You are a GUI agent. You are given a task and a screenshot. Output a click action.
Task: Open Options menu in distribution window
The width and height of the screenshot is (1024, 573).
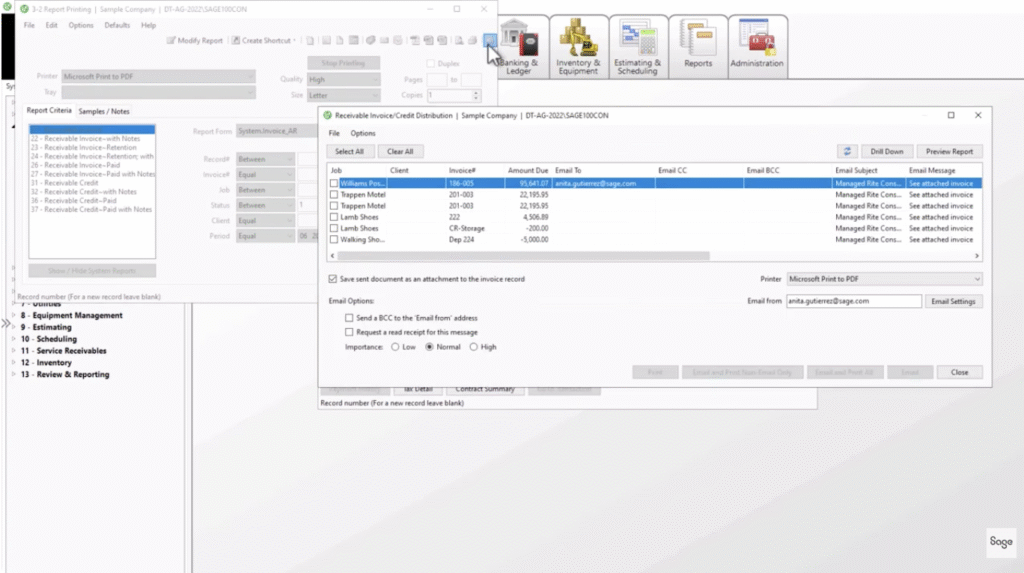click(362, 133)
